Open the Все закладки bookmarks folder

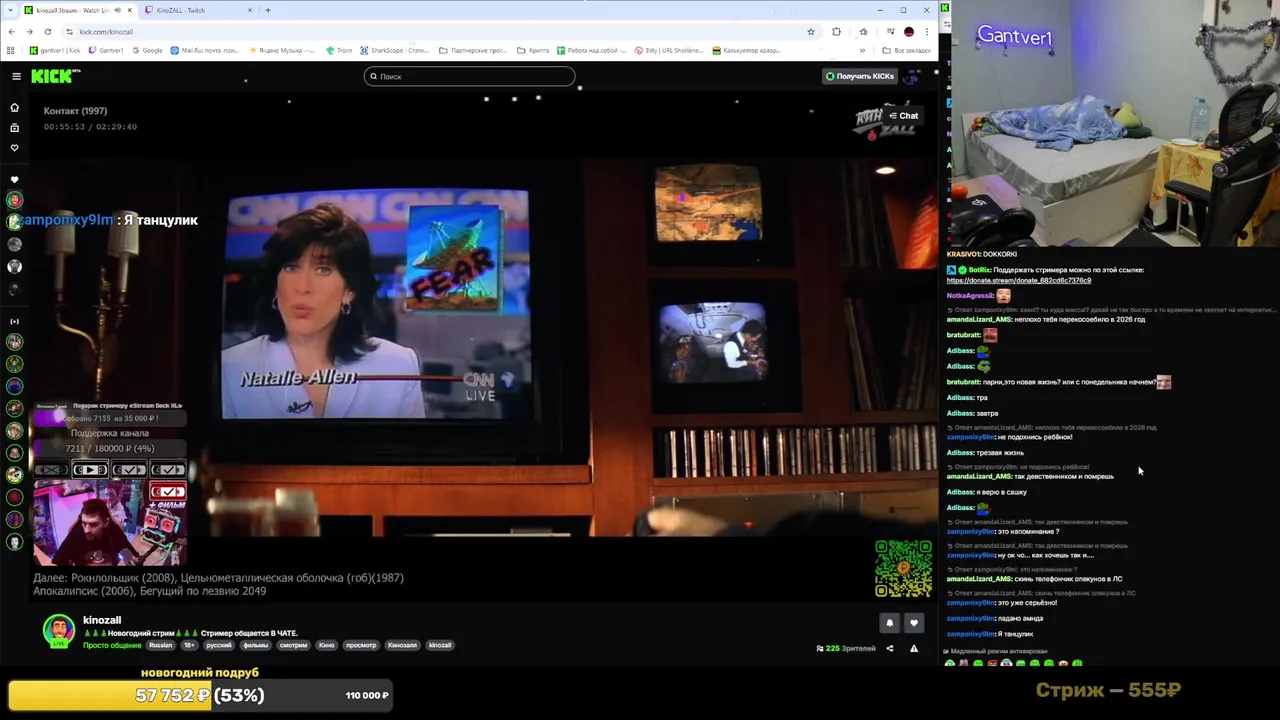pos(908,50)
